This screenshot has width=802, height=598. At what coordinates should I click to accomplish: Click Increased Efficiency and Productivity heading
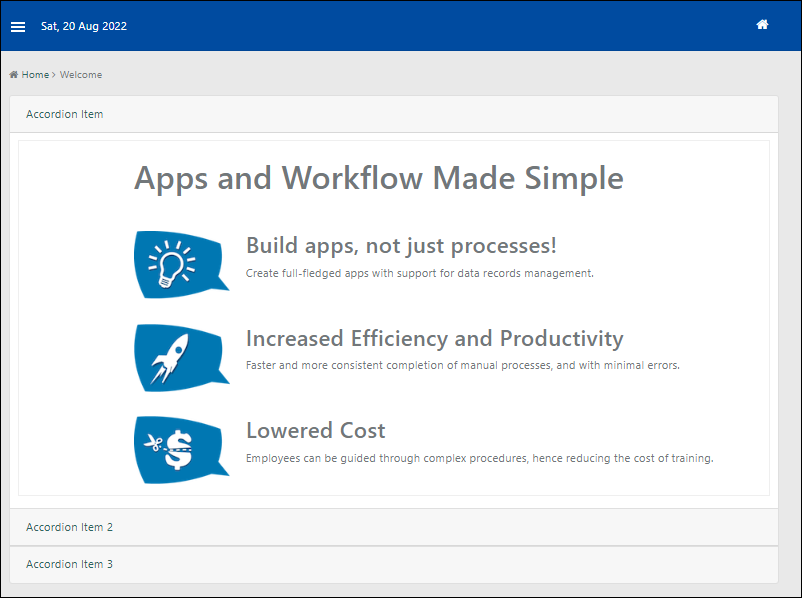pos(435,338)
